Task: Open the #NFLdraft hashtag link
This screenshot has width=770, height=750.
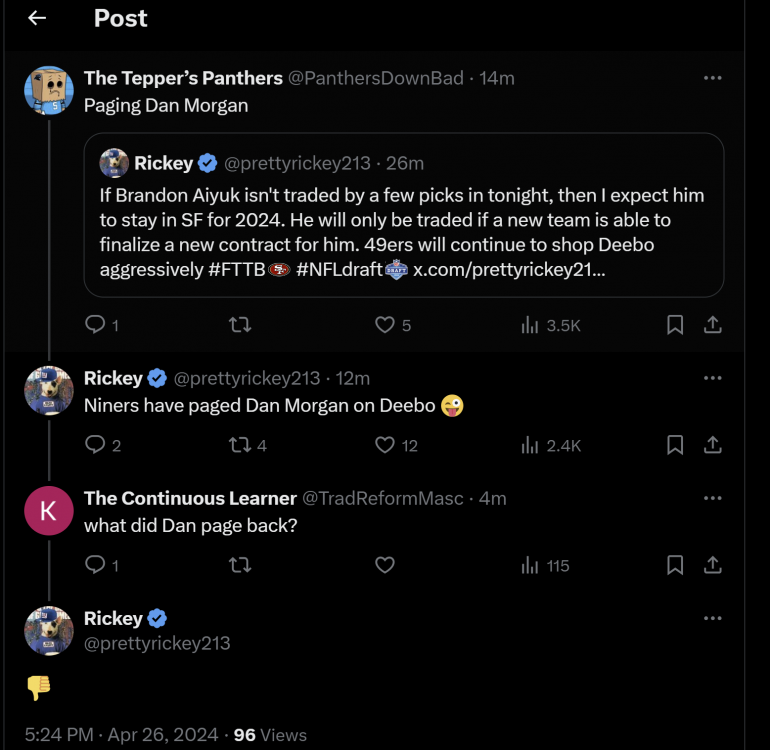Action: (339, 270)
